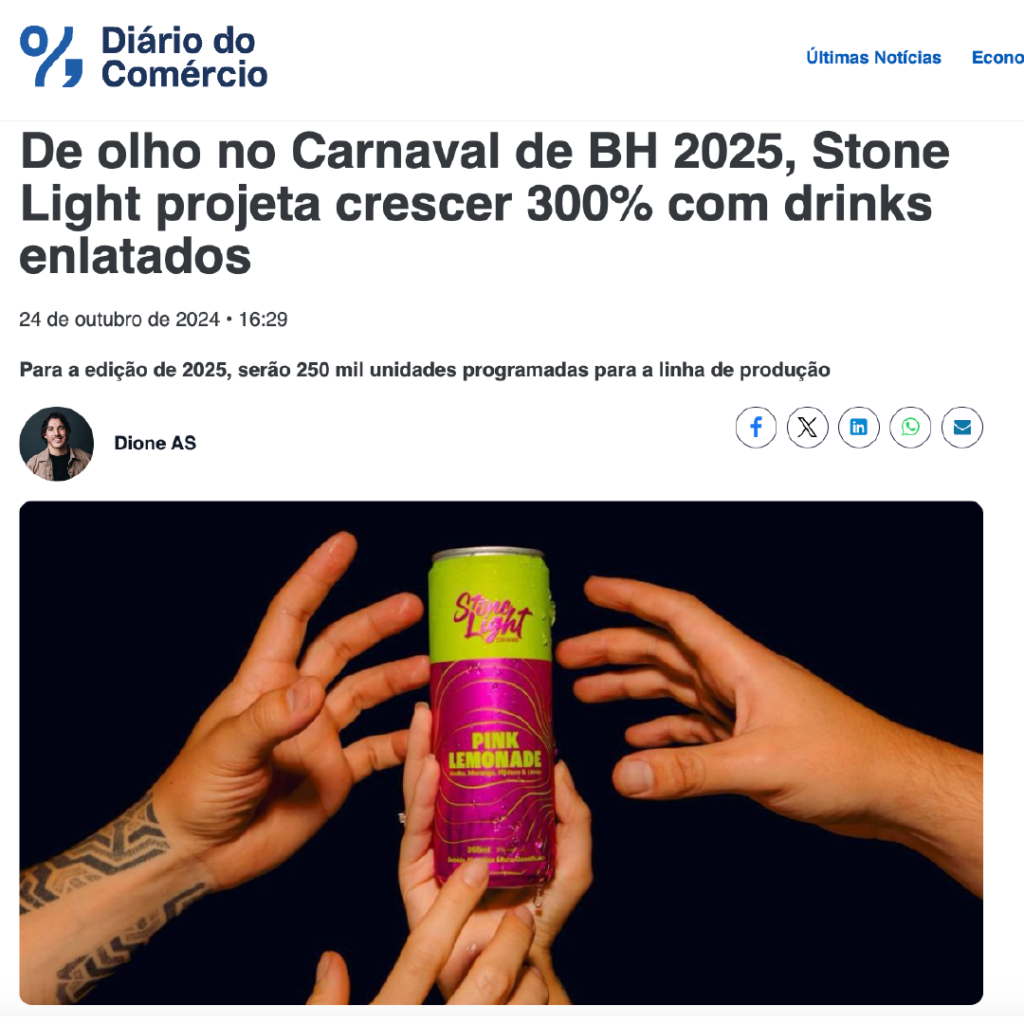Image resolution: width=1024 pixels, height=1024 pixels.
Task: Open author Dione AS's profile link
Action: 155,443
